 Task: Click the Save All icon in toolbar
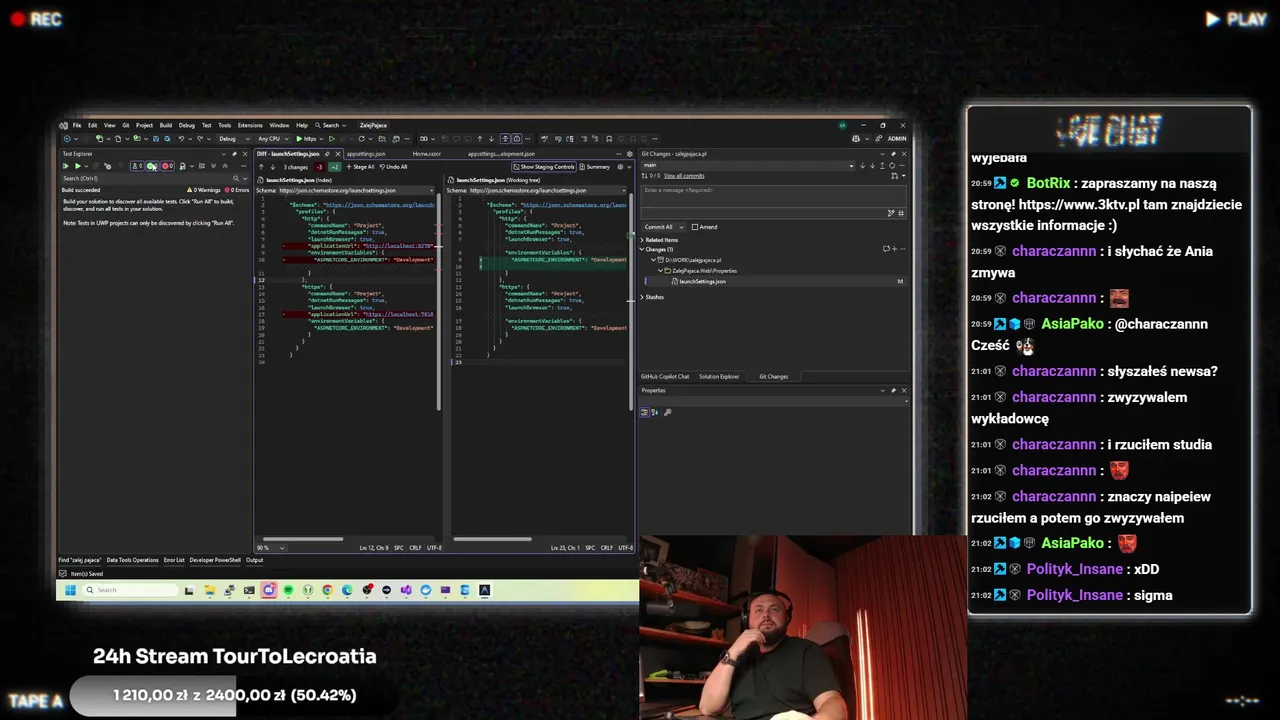(167, 139)
